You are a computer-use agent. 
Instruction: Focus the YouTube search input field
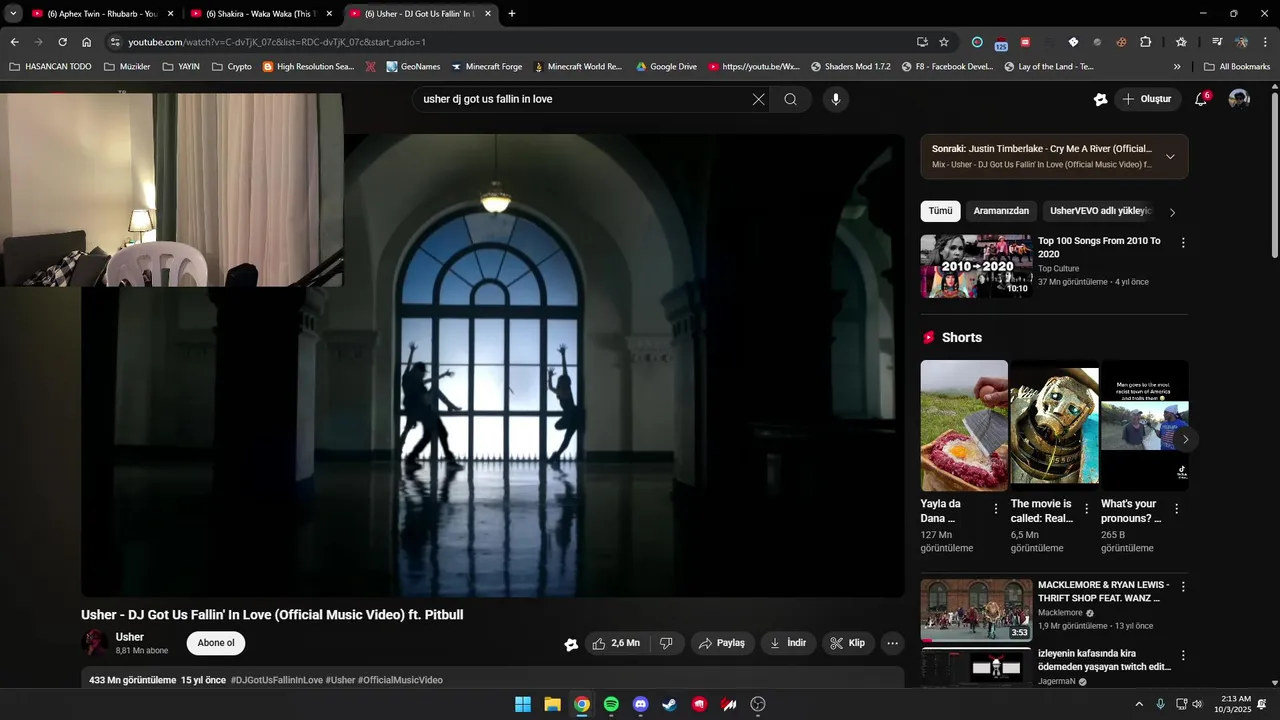(x=585, y=99)
